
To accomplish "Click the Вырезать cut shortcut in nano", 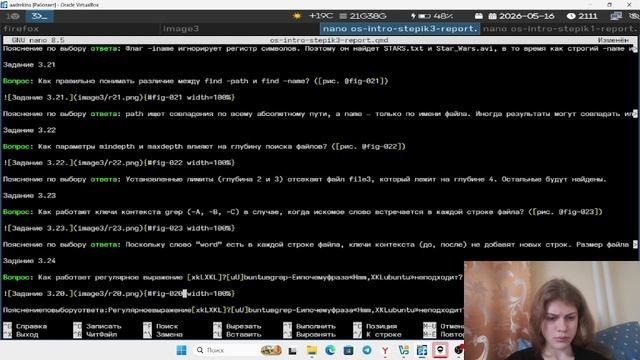I will [238, 326].
